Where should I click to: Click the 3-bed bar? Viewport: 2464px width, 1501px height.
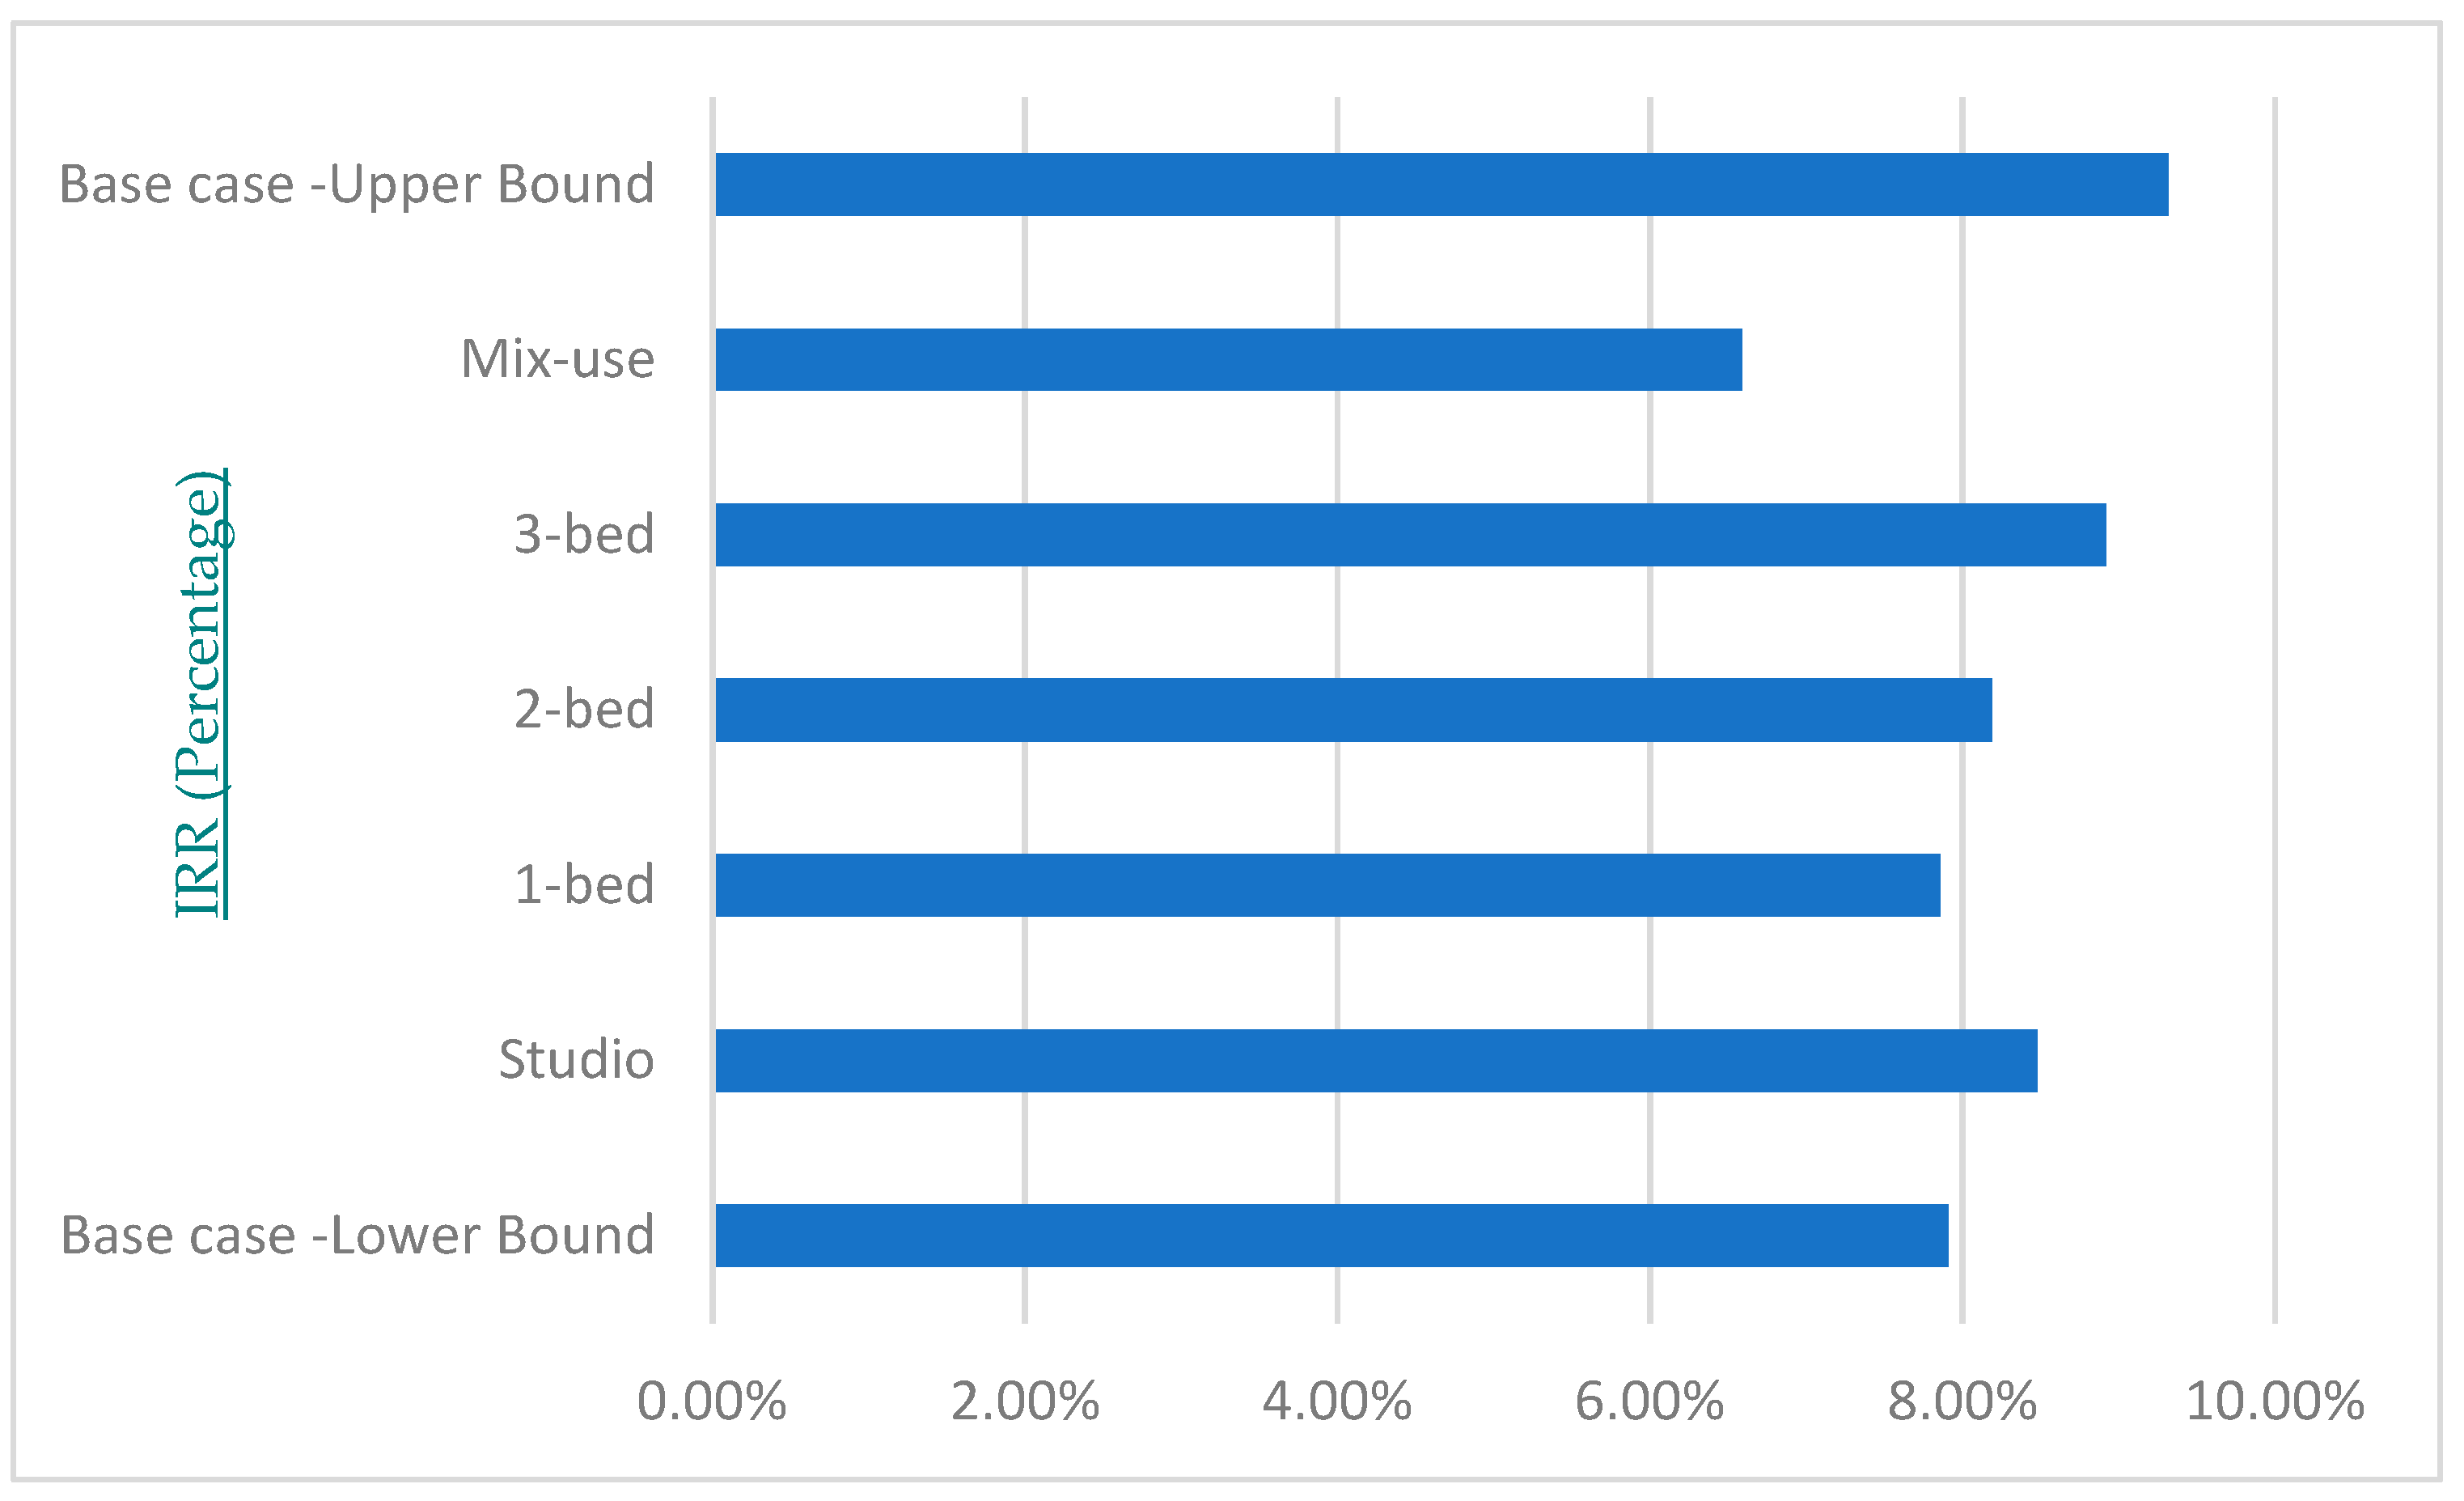(1410, 535)
